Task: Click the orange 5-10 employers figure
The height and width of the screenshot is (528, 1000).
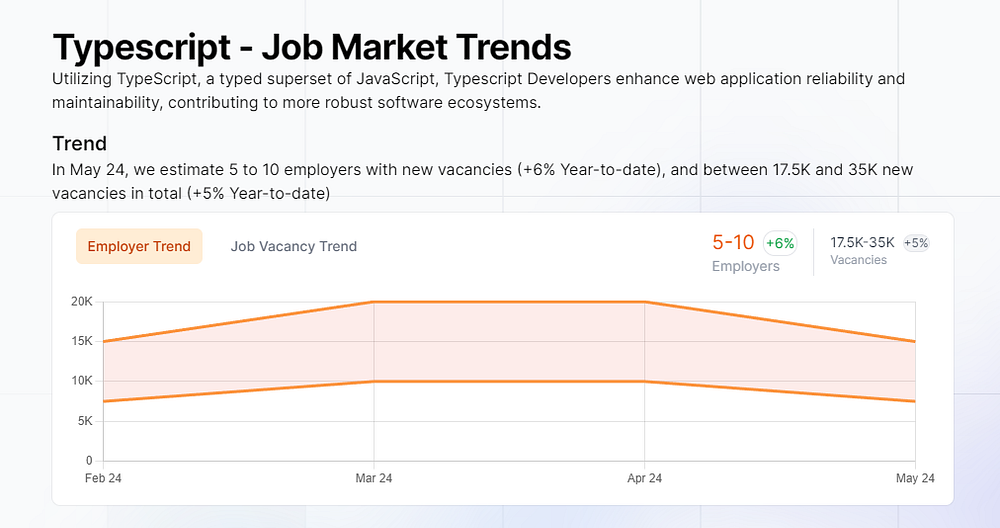Action: coord(733,242)
